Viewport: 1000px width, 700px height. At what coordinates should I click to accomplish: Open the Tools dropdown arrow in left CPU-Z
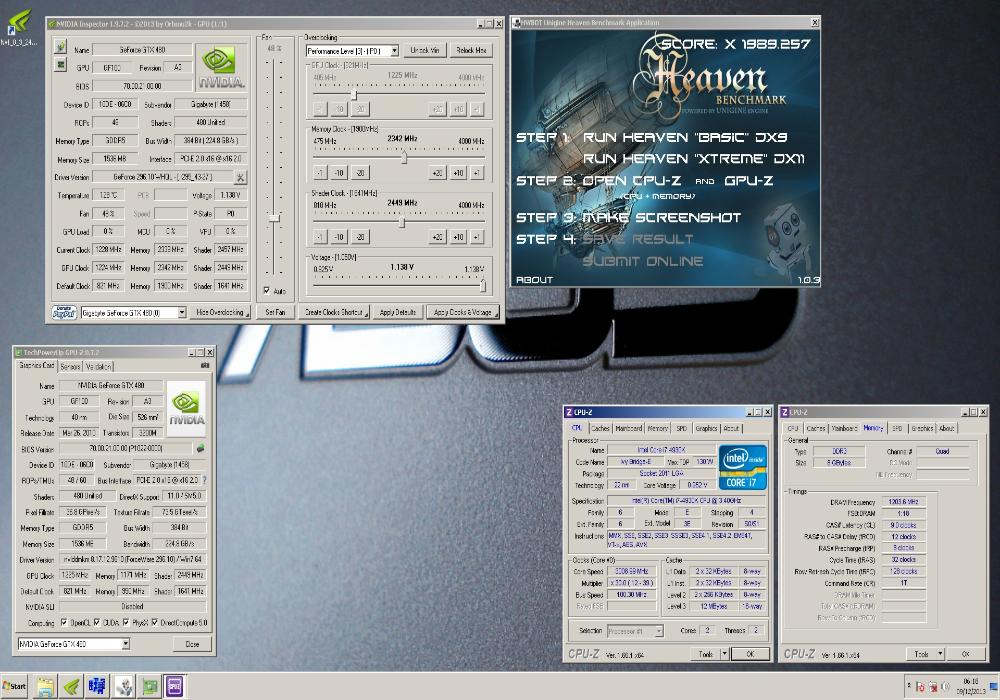724,653
